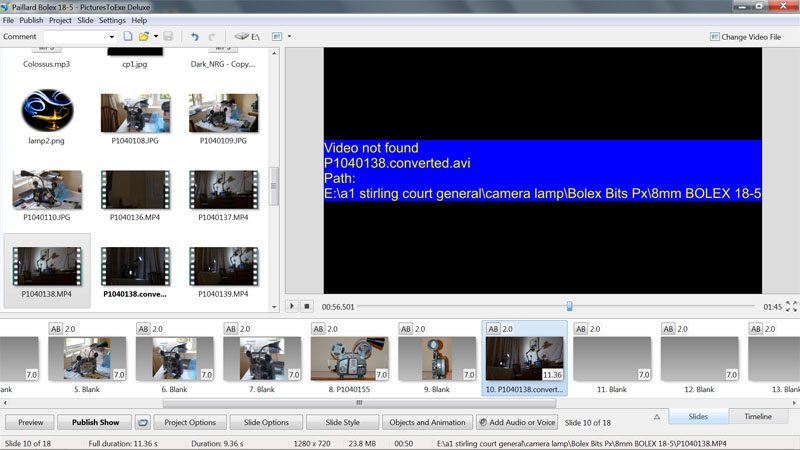This screenshot has height=450, width=800.
Task: Click the file list view mode icon
Action: [x=277, y=36]
